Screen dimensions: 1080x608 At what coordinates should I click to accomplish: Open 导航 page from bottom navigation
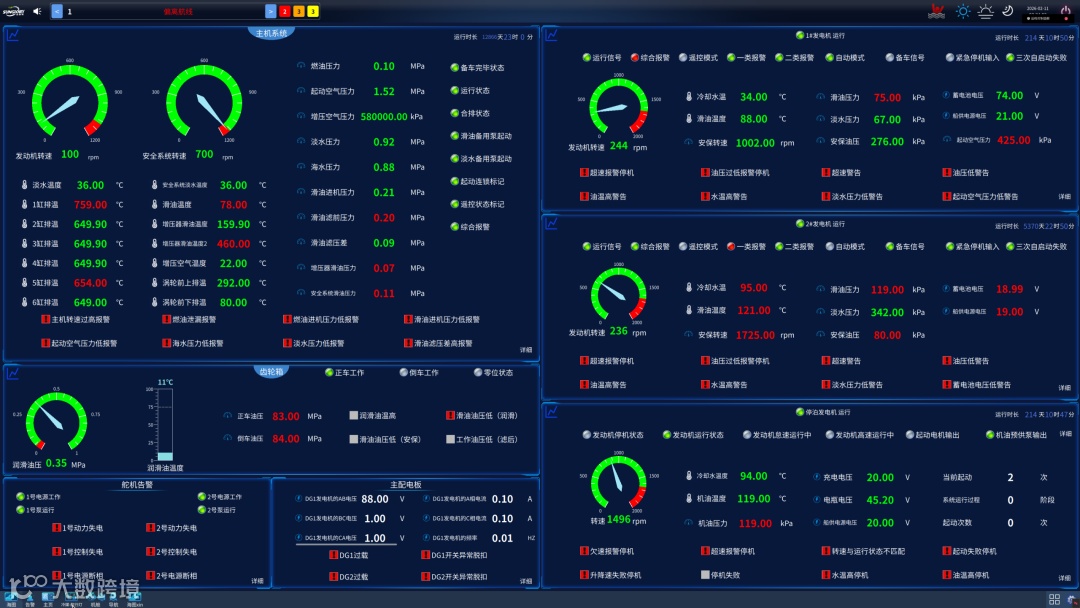pyautogui.click(x=114, y=599)
